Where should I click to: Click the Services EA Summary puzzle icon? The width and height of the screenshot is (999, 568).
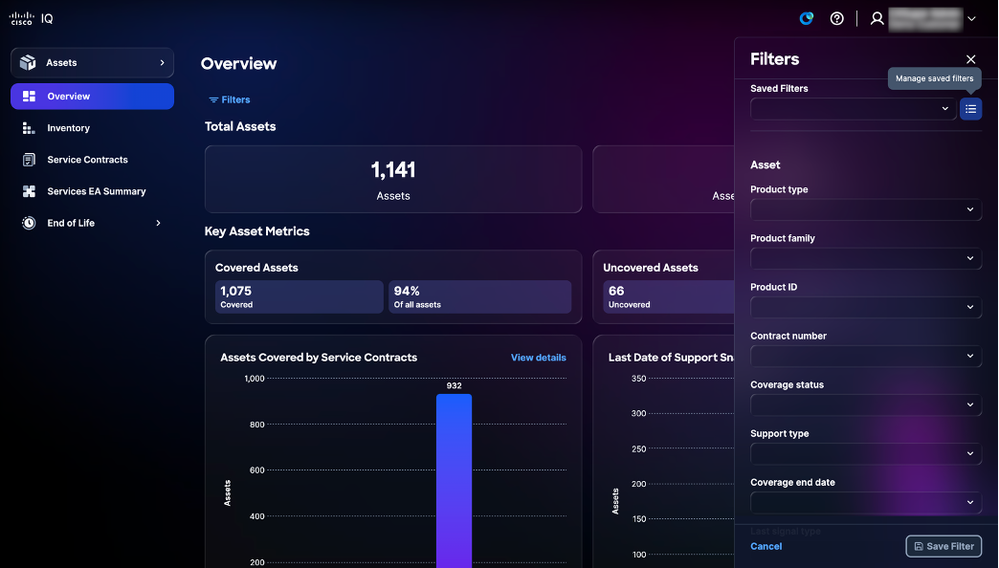[29, 191]
